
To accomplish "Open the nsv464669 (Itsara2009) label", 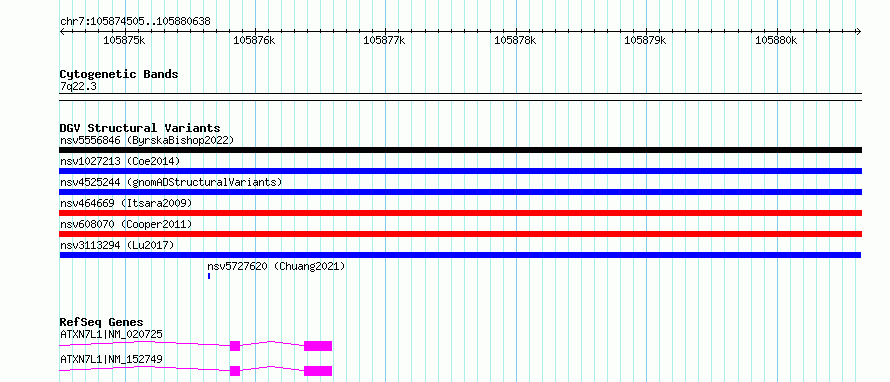I will click(126, 203).
